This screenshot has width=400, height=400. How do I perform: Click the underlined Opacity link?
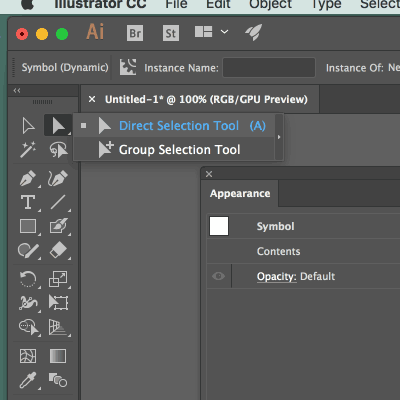point(277,277)
